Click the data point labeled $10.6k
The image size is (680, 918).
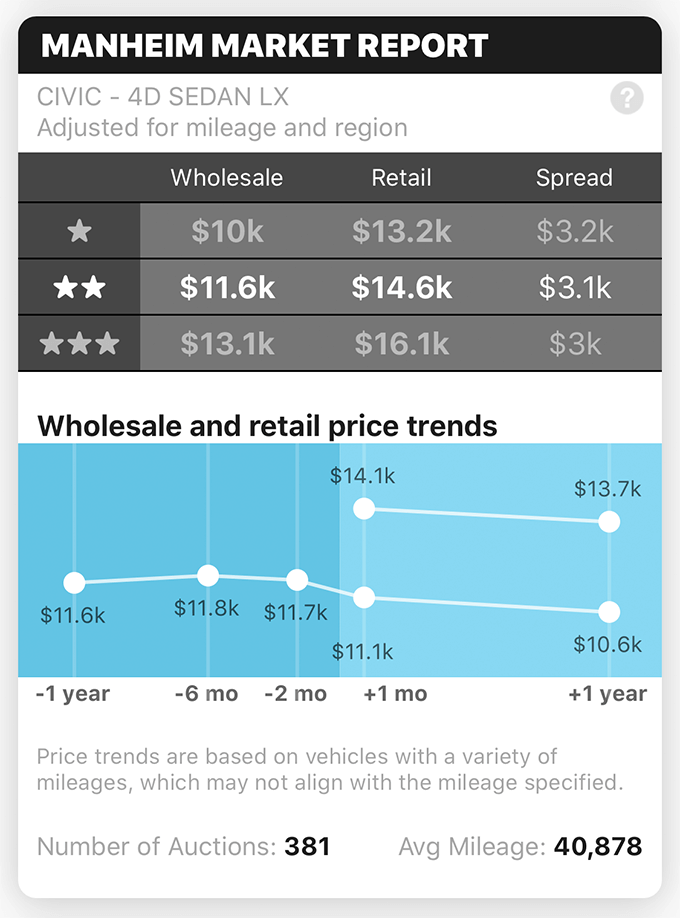pos(610,611)
